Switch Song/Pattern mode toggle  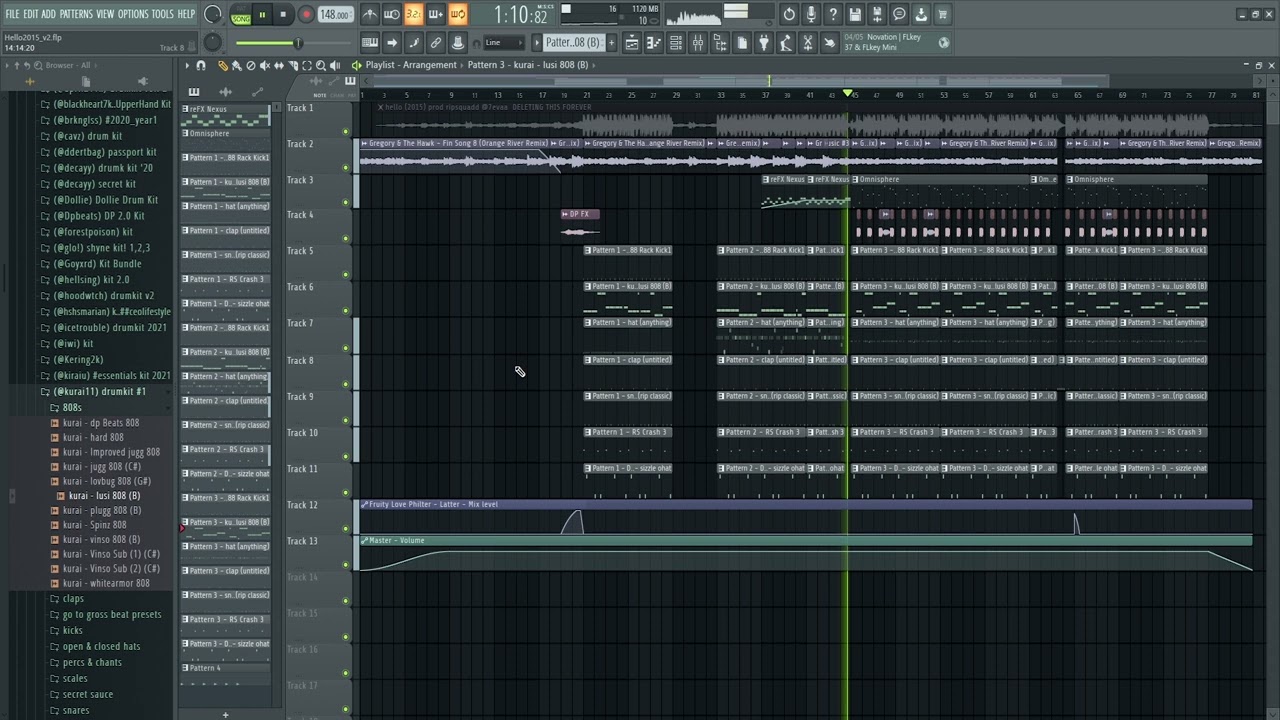241,14
